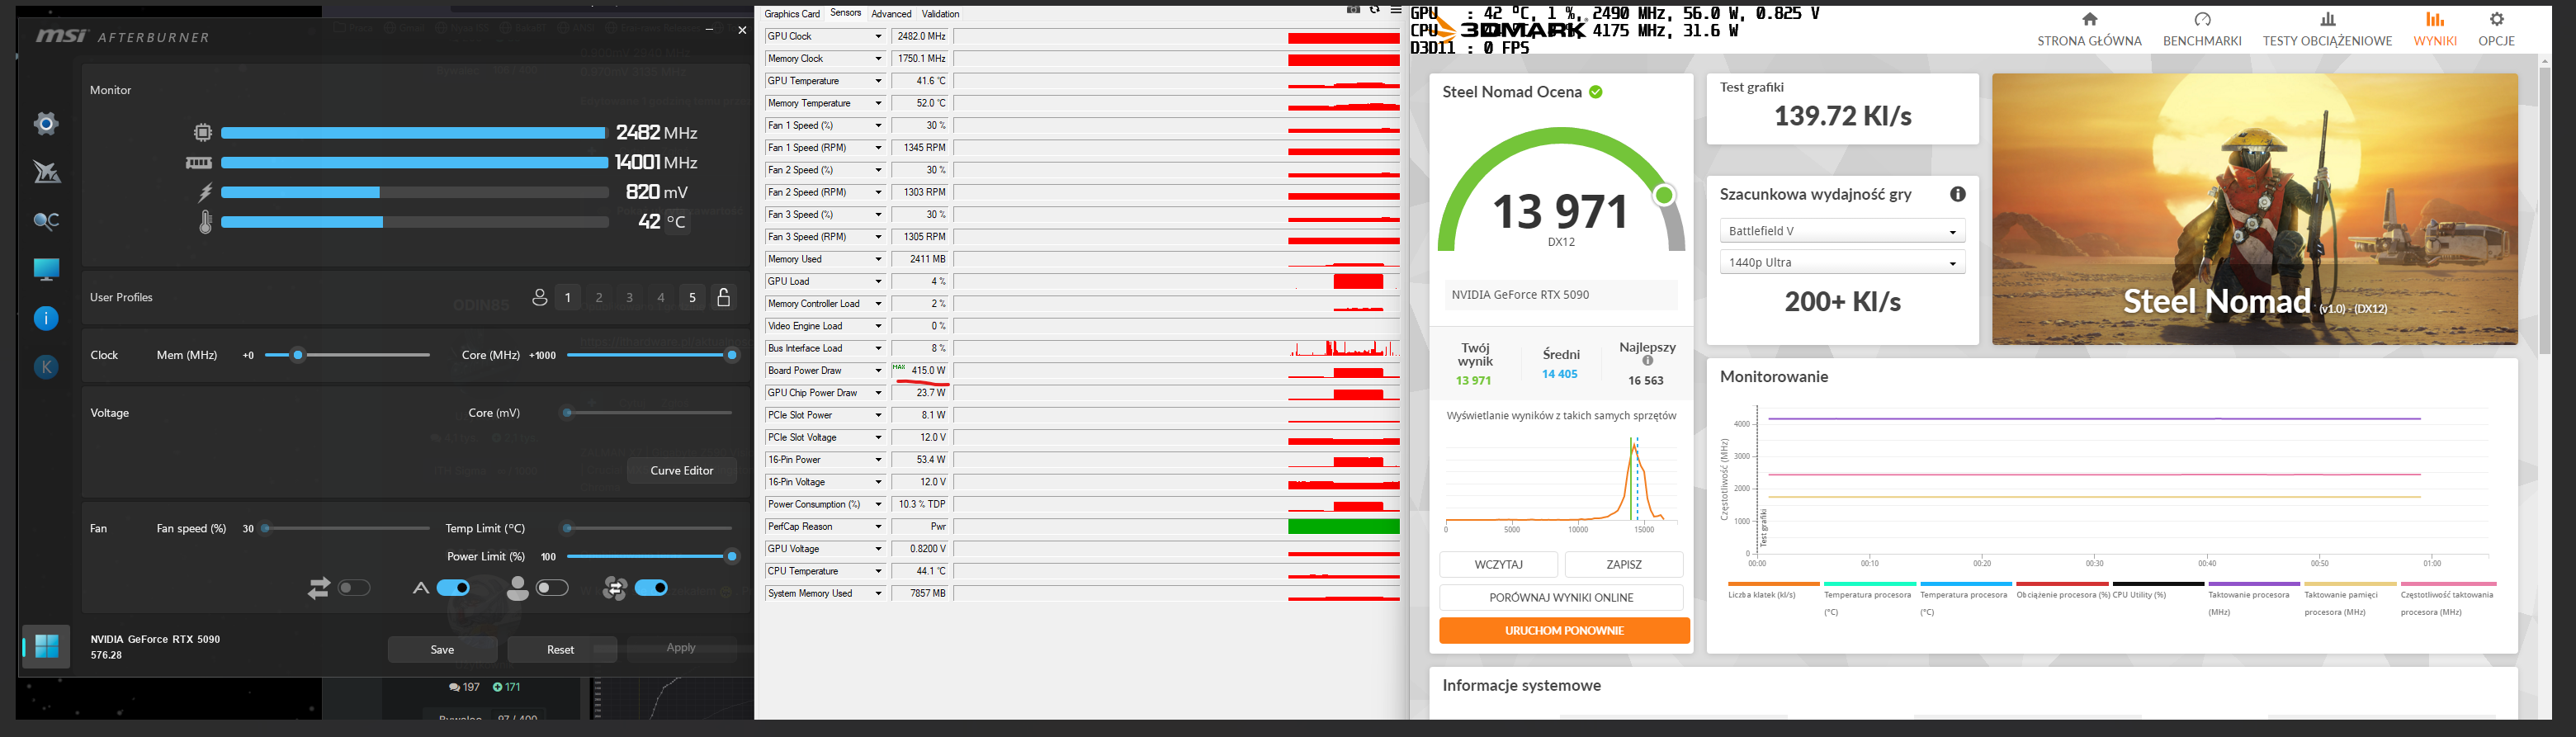Open the GPU Clock sensor dropdown
Image resolution: width=2576 pixels, height=737 pixels.
[x=879, y=37]
